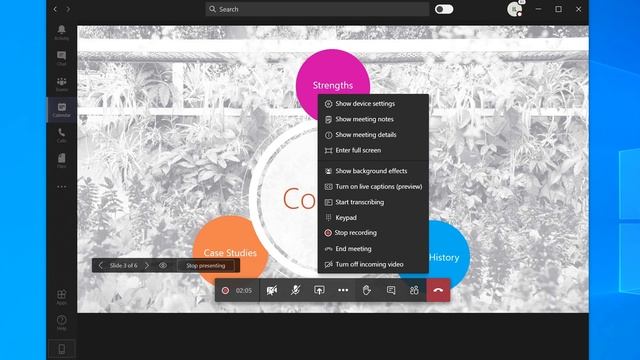Go to the previous slide

coord(100,265)
